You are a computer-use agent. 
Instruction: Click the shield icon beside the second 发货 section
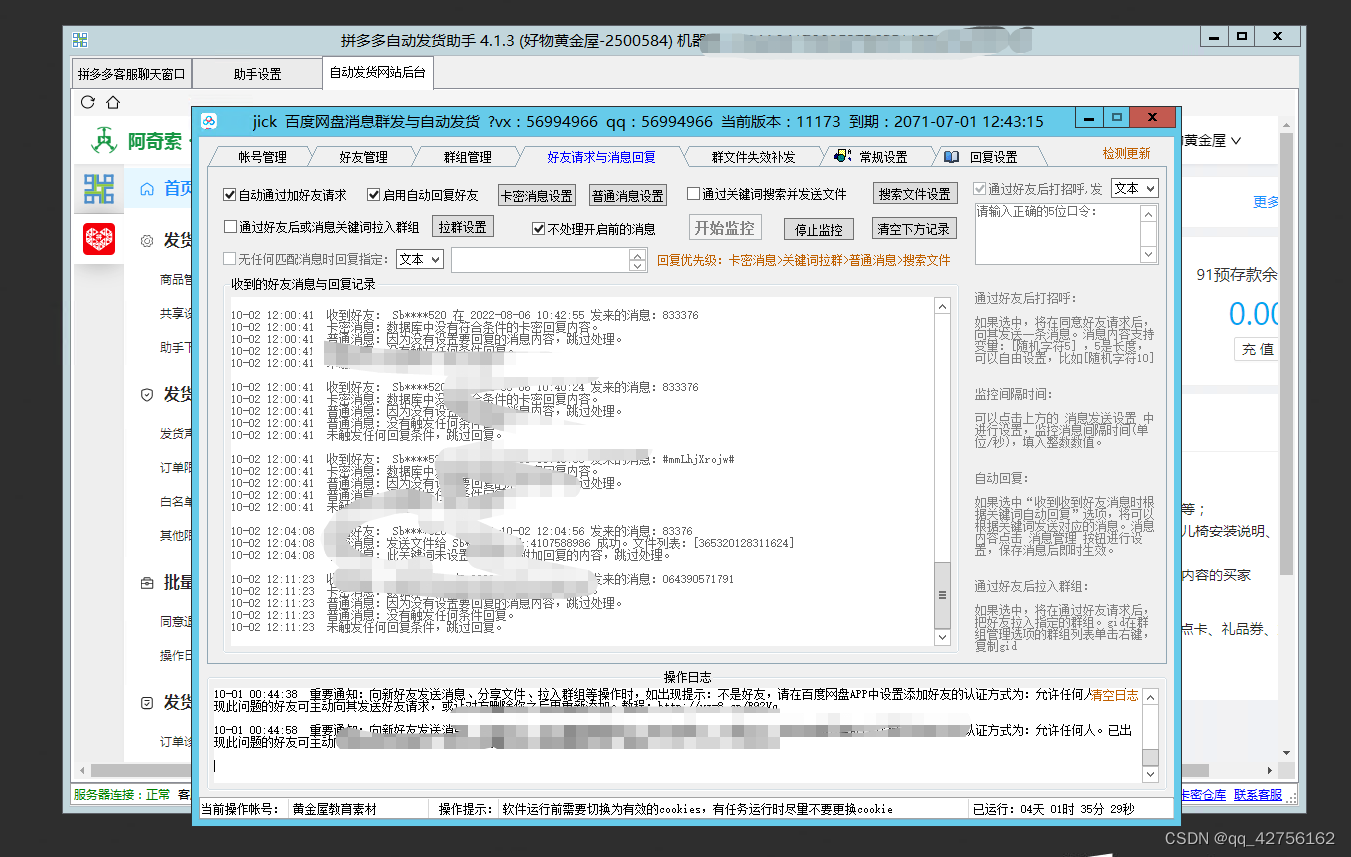[x=147, y=395]
